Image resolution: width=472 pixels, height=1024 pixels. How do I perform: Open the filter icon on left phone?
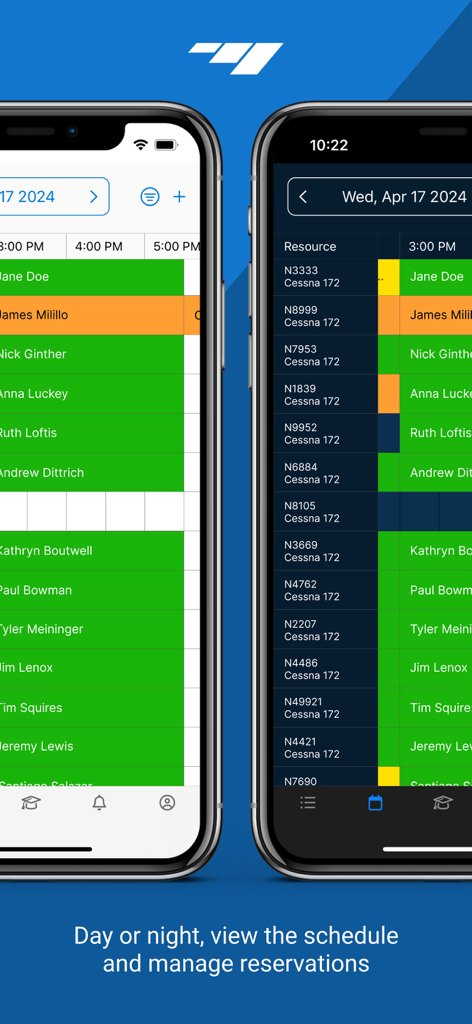[x=150, y=197]
